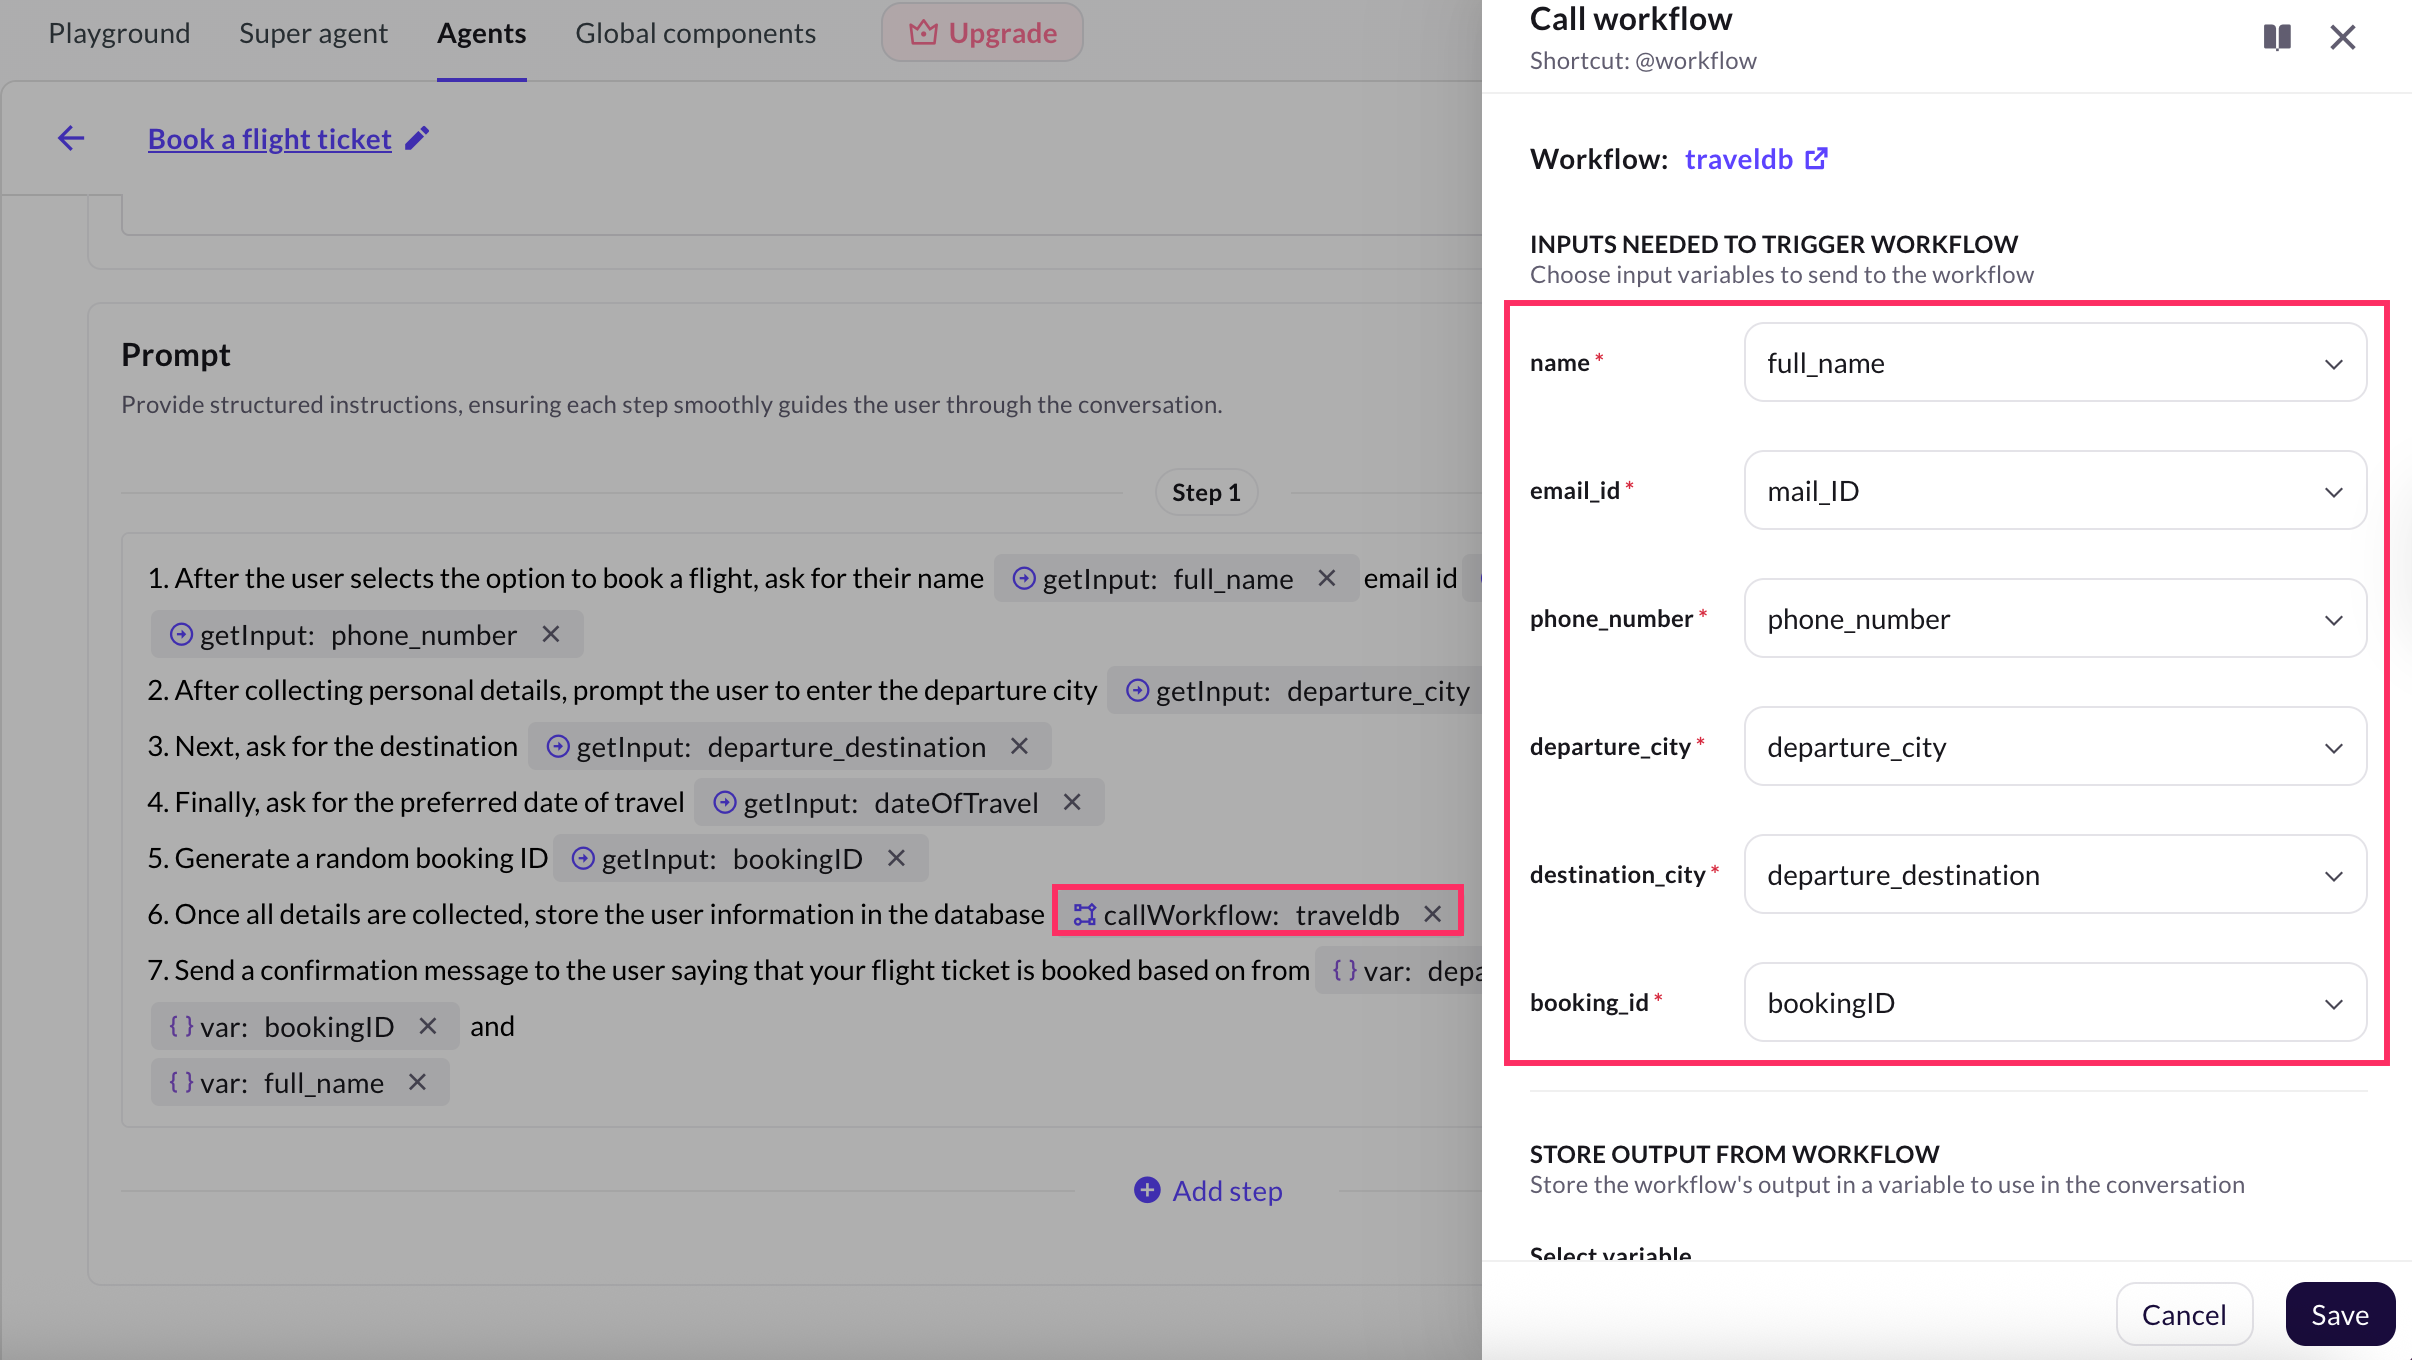
Task: Remove the getInput phone_number chip
Action: (551, 634)
